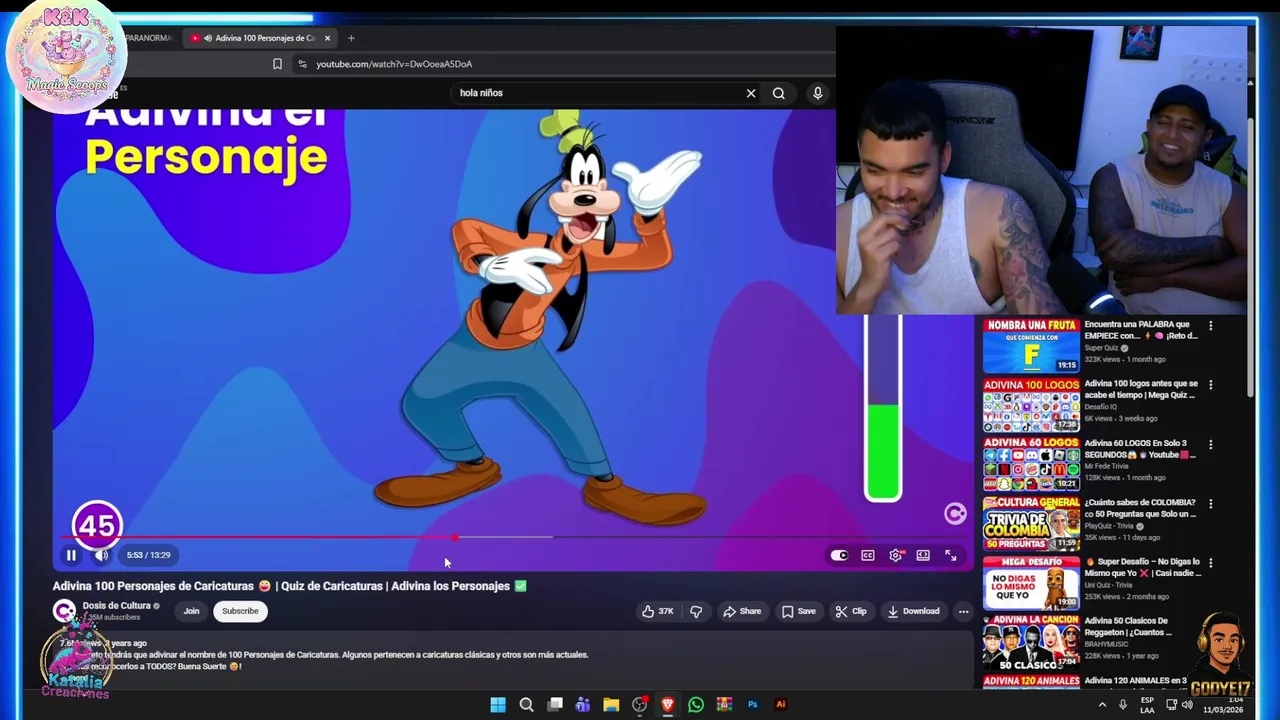Open more actions menu beside Download
Viewport: 1280px width, 720px height.
pyautogui.click(x=963, y=611)
